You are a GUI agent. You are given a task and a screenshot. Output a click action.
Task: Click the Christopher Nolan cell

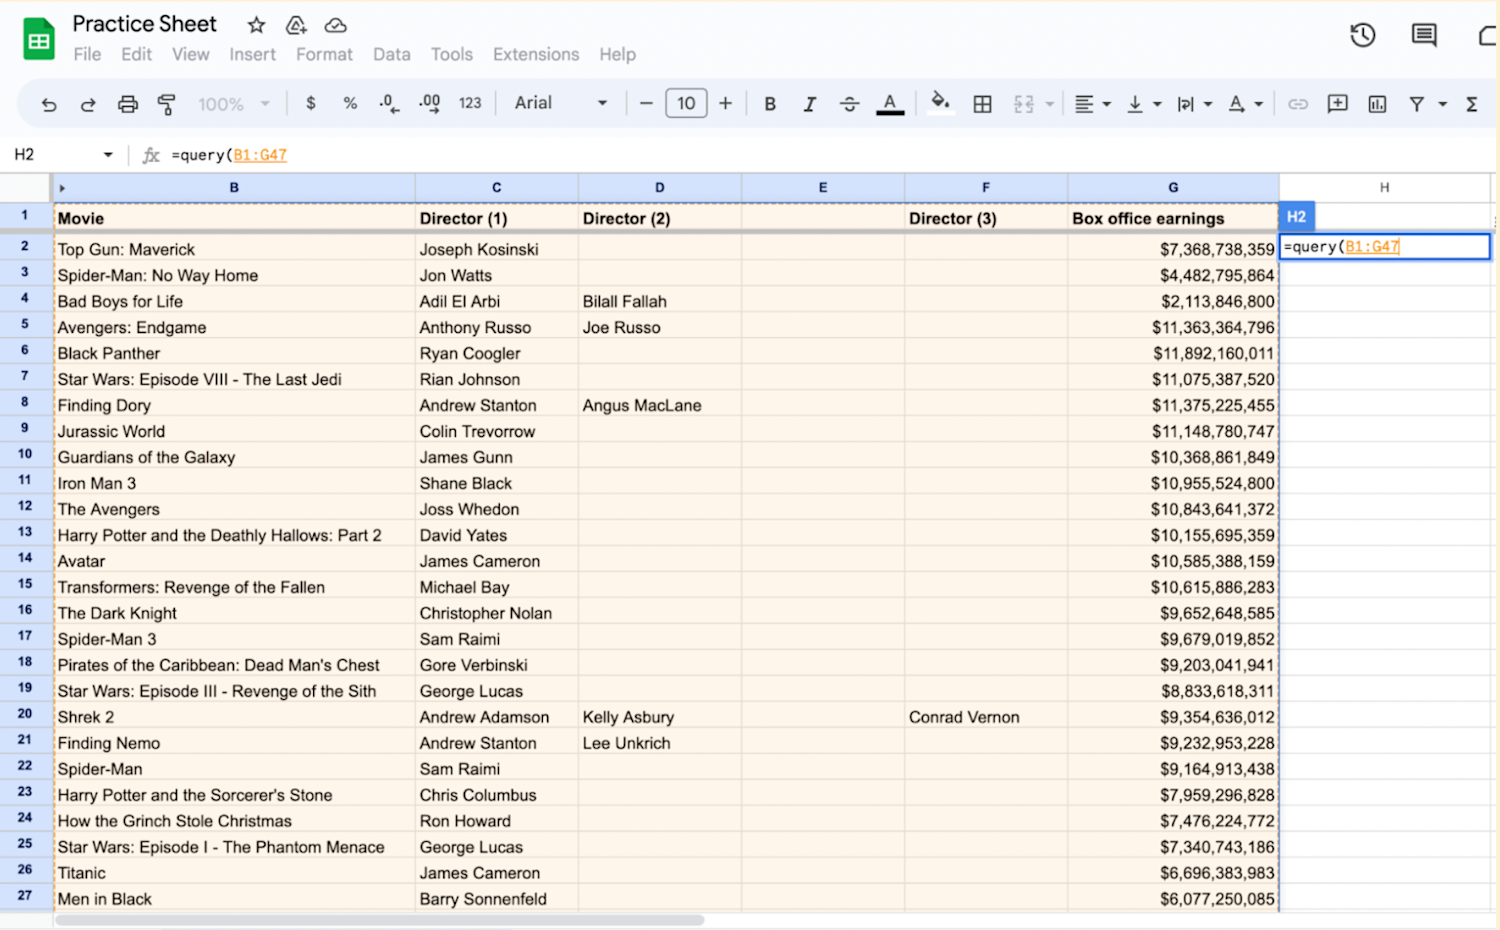[x=496, y=613]
